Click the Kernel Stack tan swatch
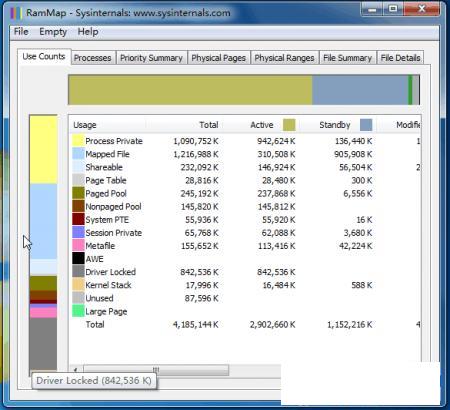The height and width of the screenshot is (410, 450). [78, 285]
